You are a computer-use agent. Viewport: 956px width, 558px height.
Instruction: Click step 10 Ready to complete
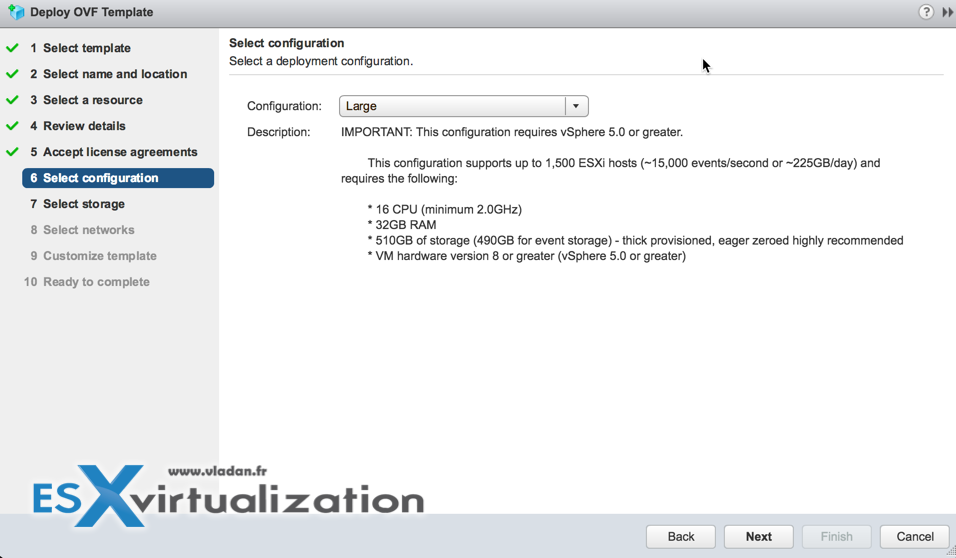[87, 282]
